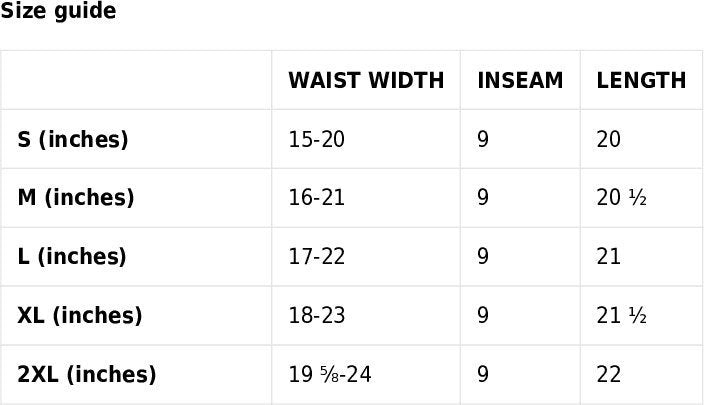Screen dimensions: 704x405
Task: Click the length value 22 for size 2XL
Action: click(608, 375)
